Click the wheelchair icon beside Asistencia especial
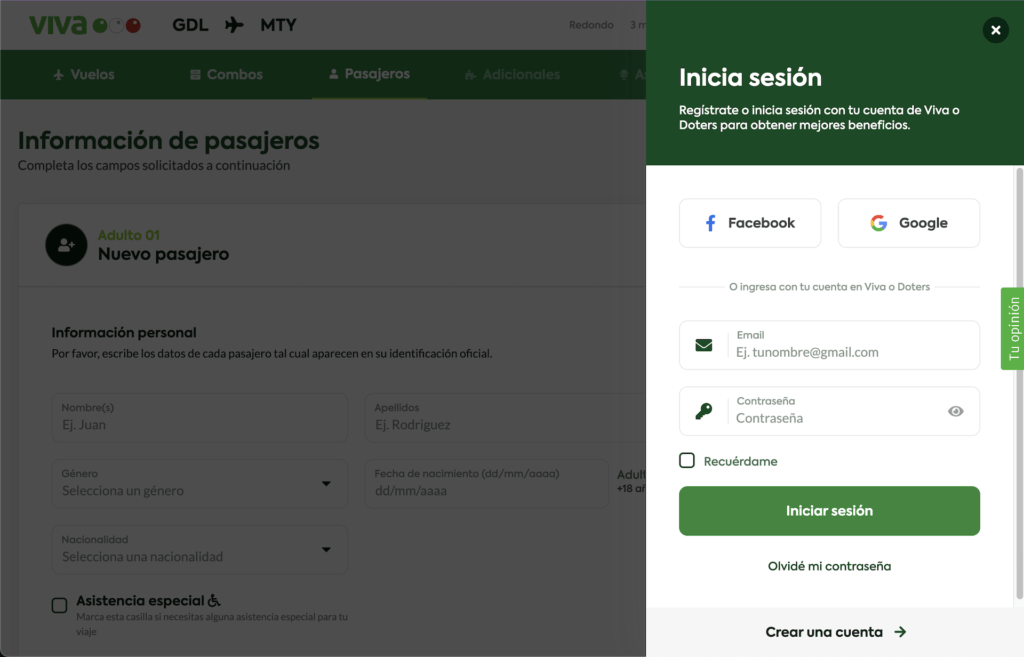The width and height of the screenshot is (1024, 657). [214, 600]
